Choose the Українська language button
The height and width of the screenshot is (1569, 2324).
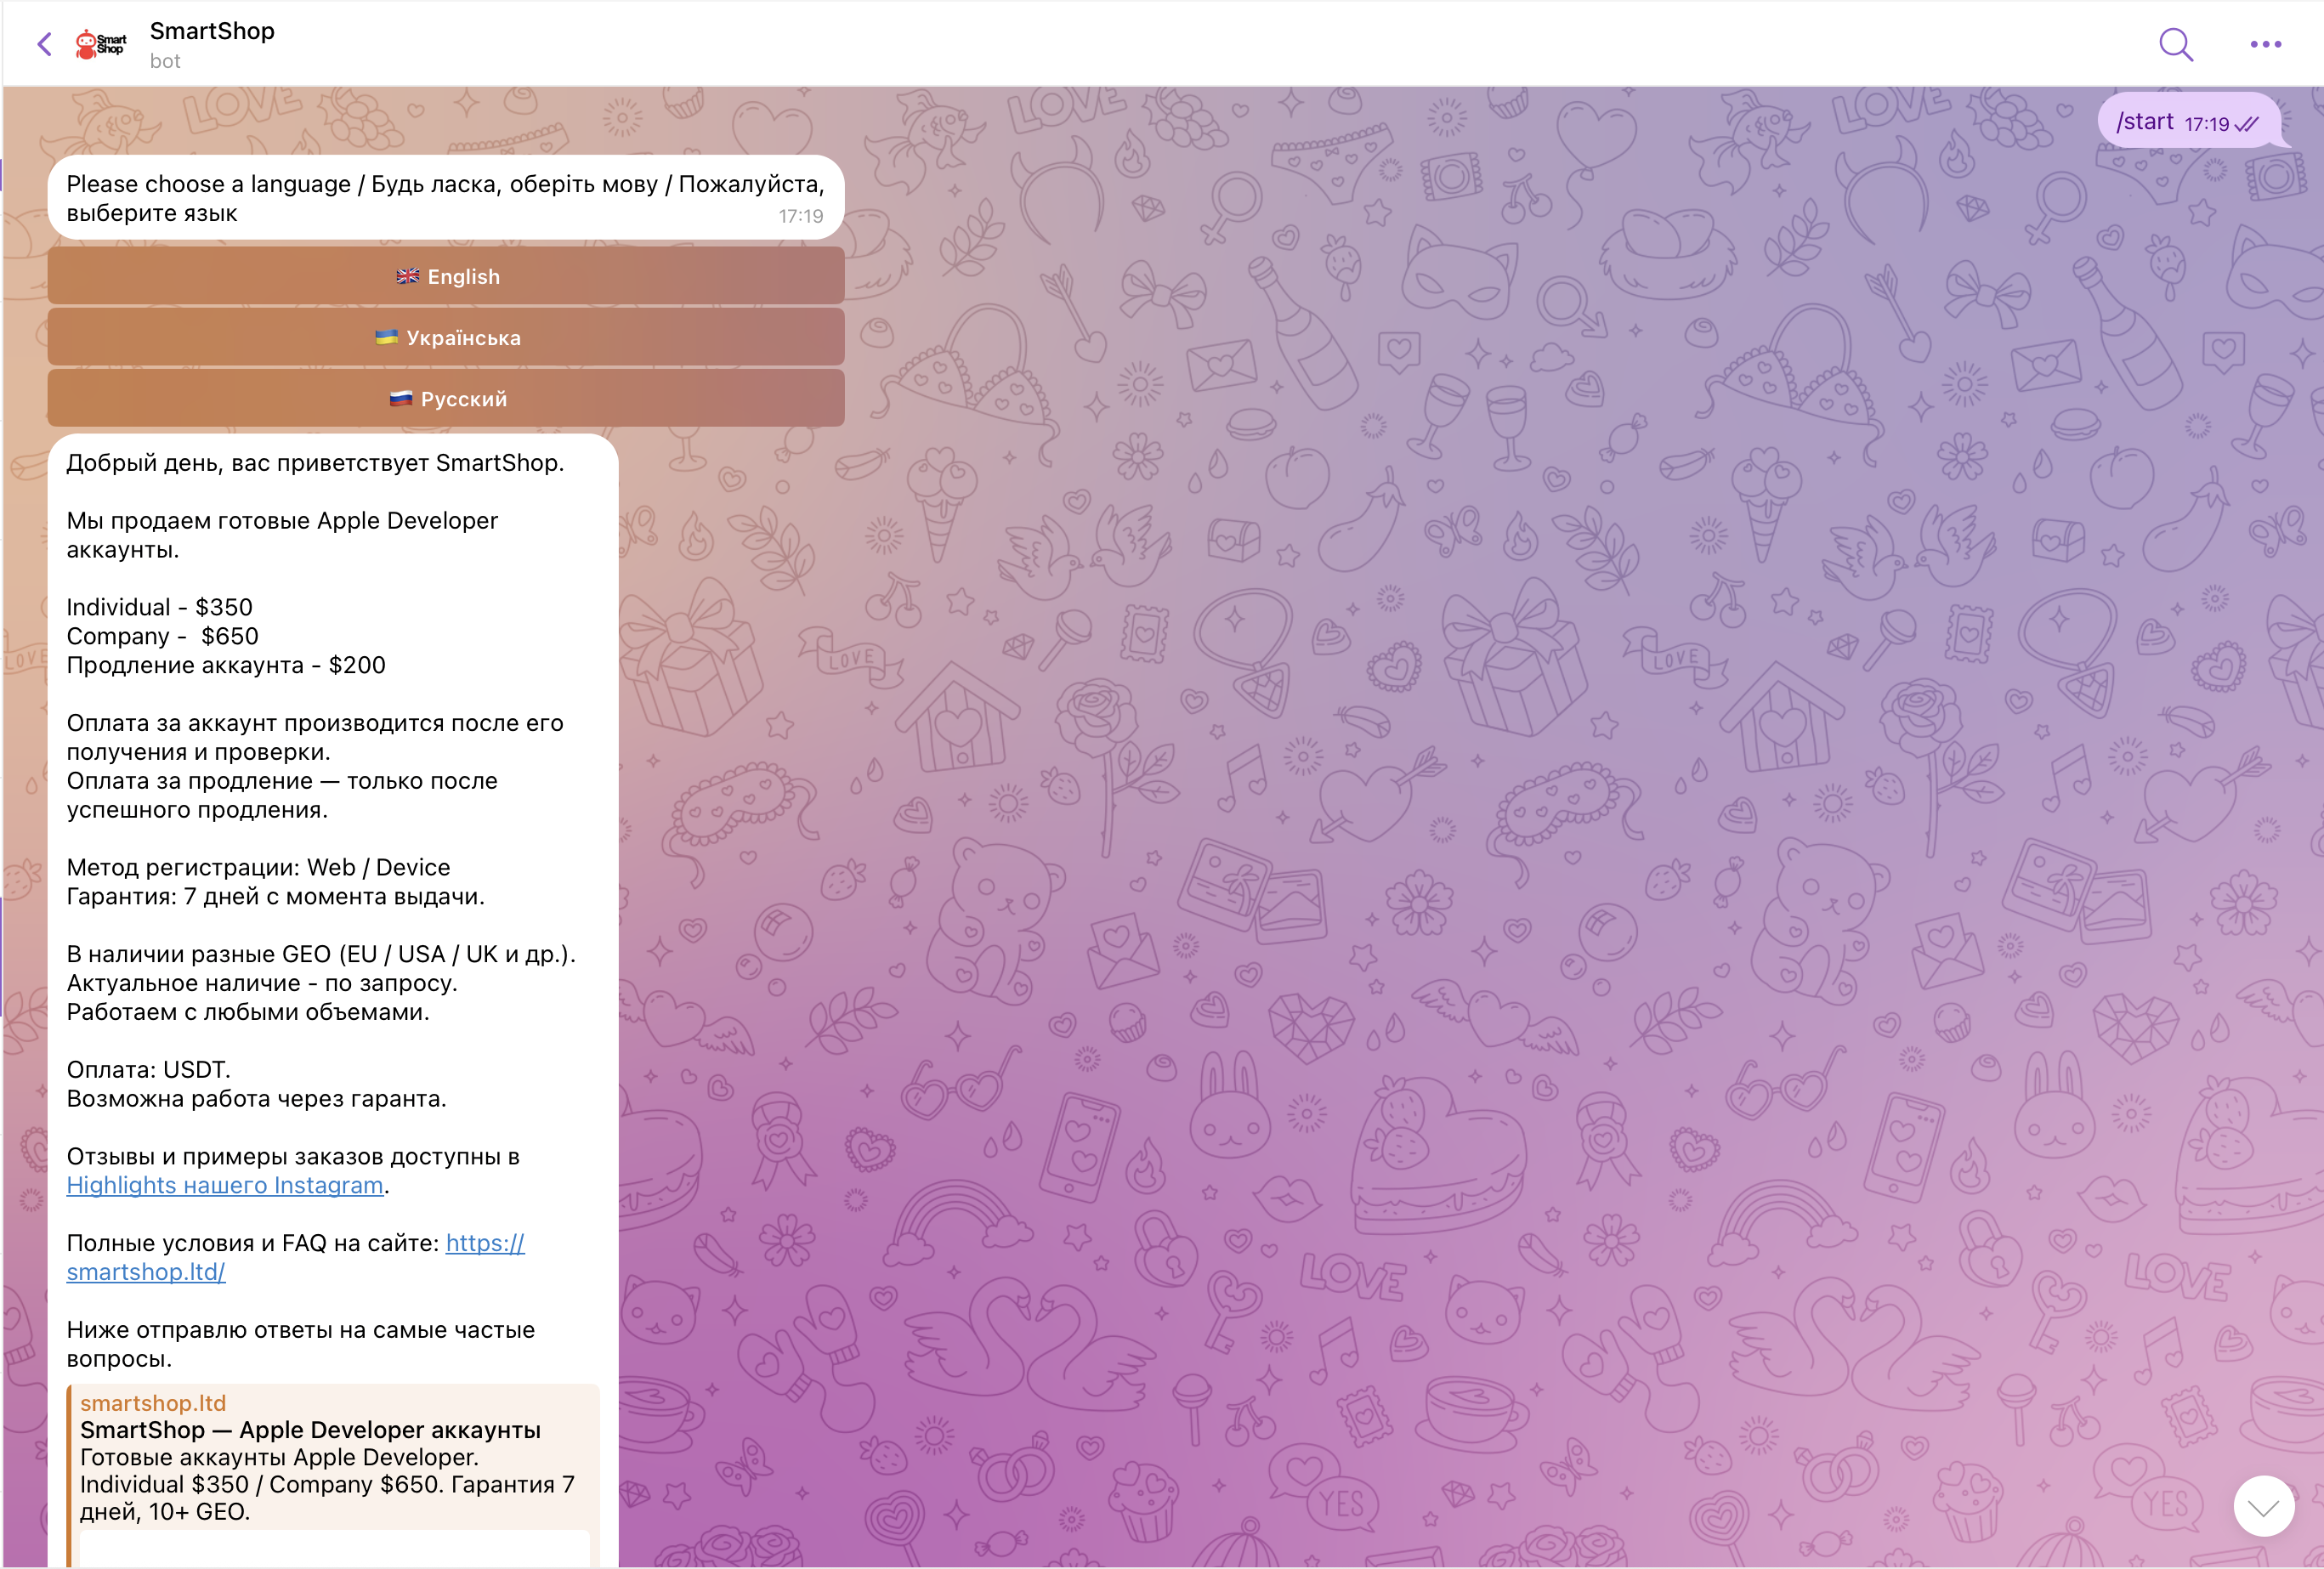coord(446,337)
